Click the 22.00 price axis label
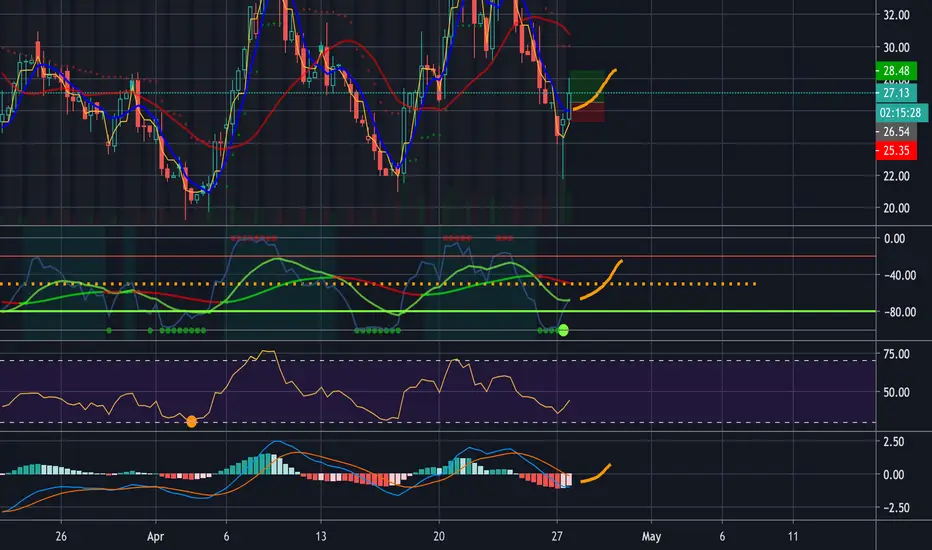 [x=896, y=176]
